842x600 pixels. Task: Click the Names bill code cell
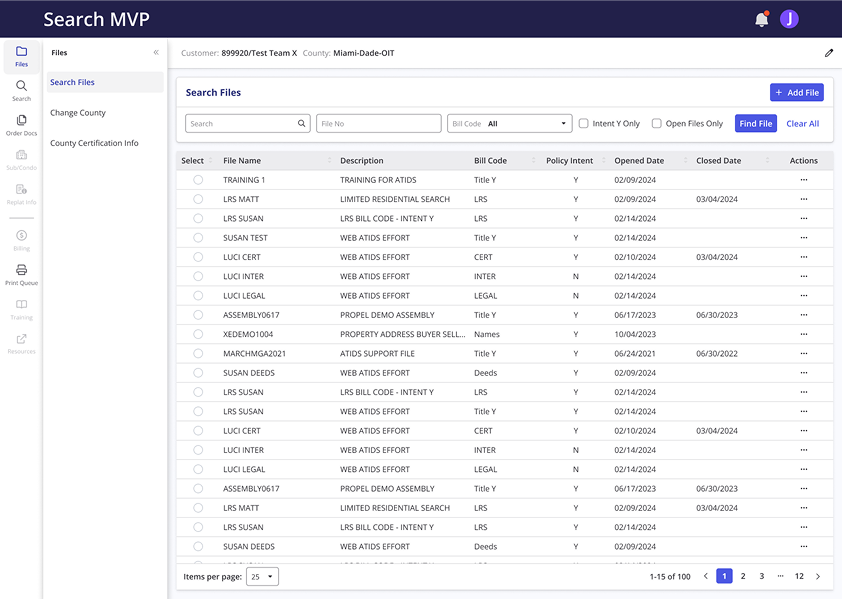pyautogui.click(x=487, y=334)
